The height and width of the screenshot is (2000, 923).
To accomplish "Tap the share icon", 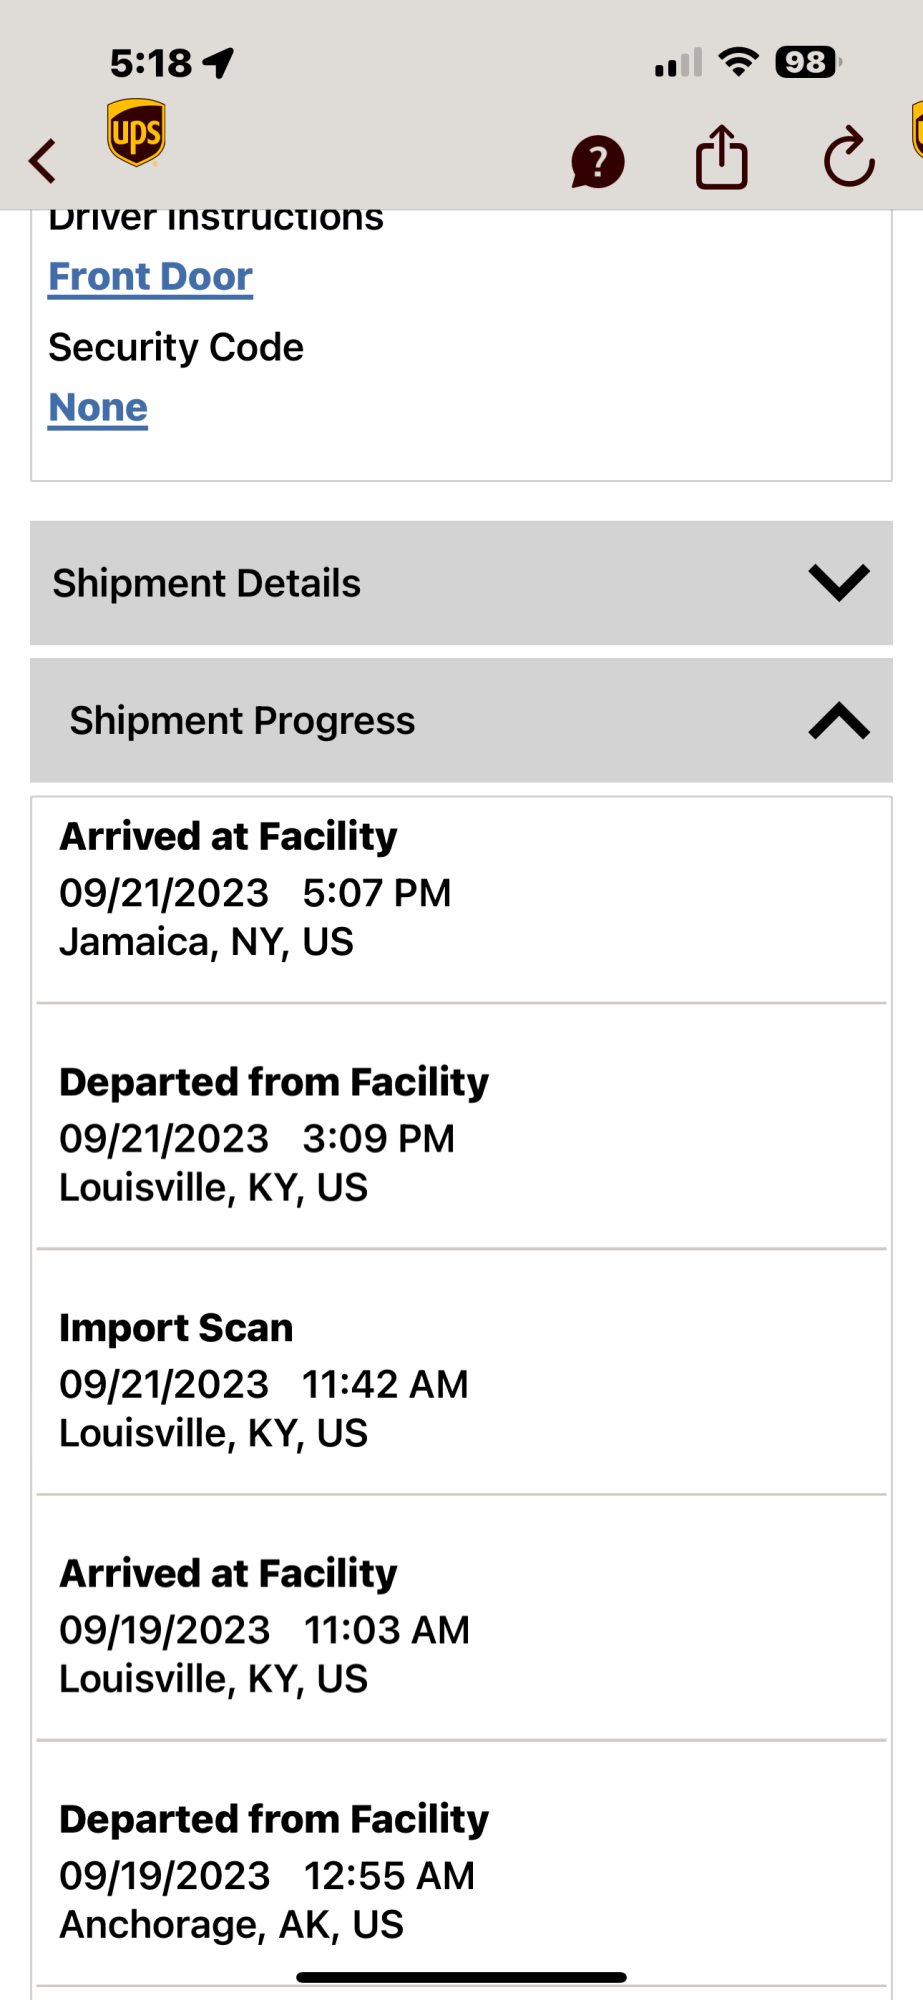I will (x=721, y=158).
